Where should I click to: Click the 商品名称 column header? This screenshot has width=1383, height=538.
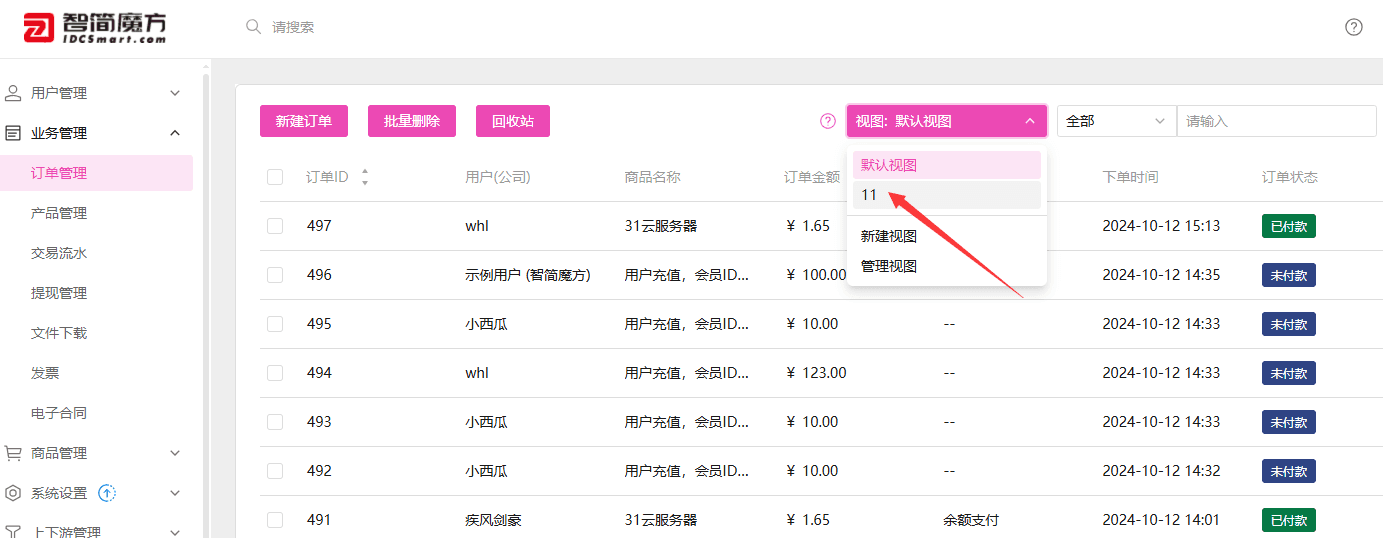pos(653,177)
